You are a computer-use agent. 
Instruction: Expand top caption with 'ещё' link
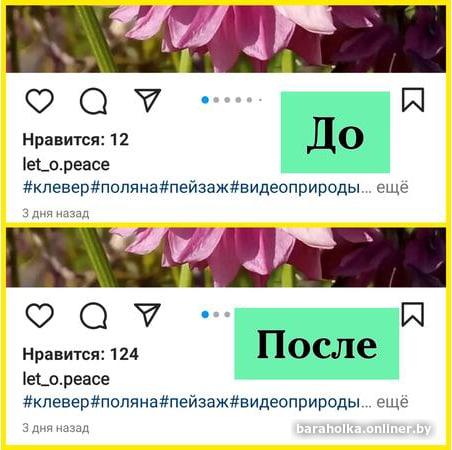(392, 187)
